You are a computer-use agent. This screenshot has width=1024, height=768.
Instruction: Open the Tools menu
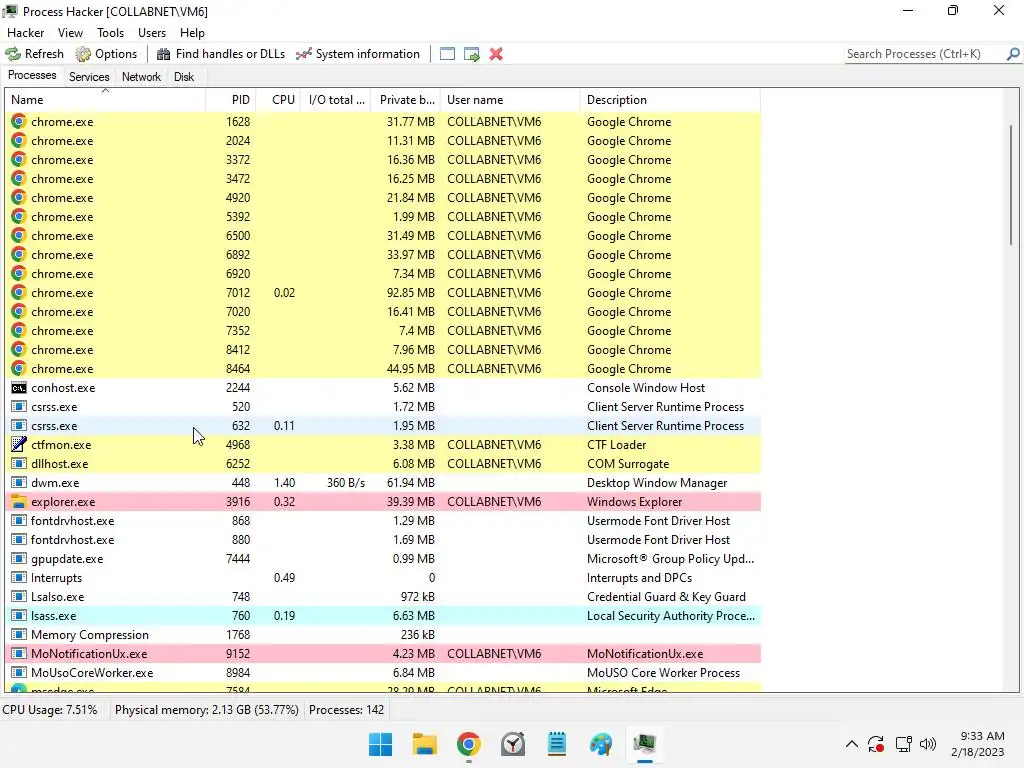click(x=110, y=33)
